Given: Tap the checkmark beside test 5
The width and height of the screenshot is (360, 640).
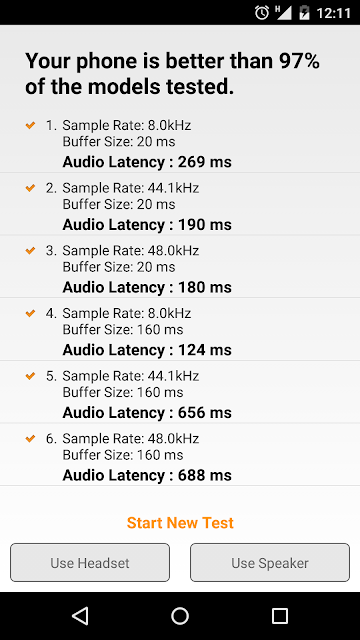Looking at the screenshot, I should point(30,376).
